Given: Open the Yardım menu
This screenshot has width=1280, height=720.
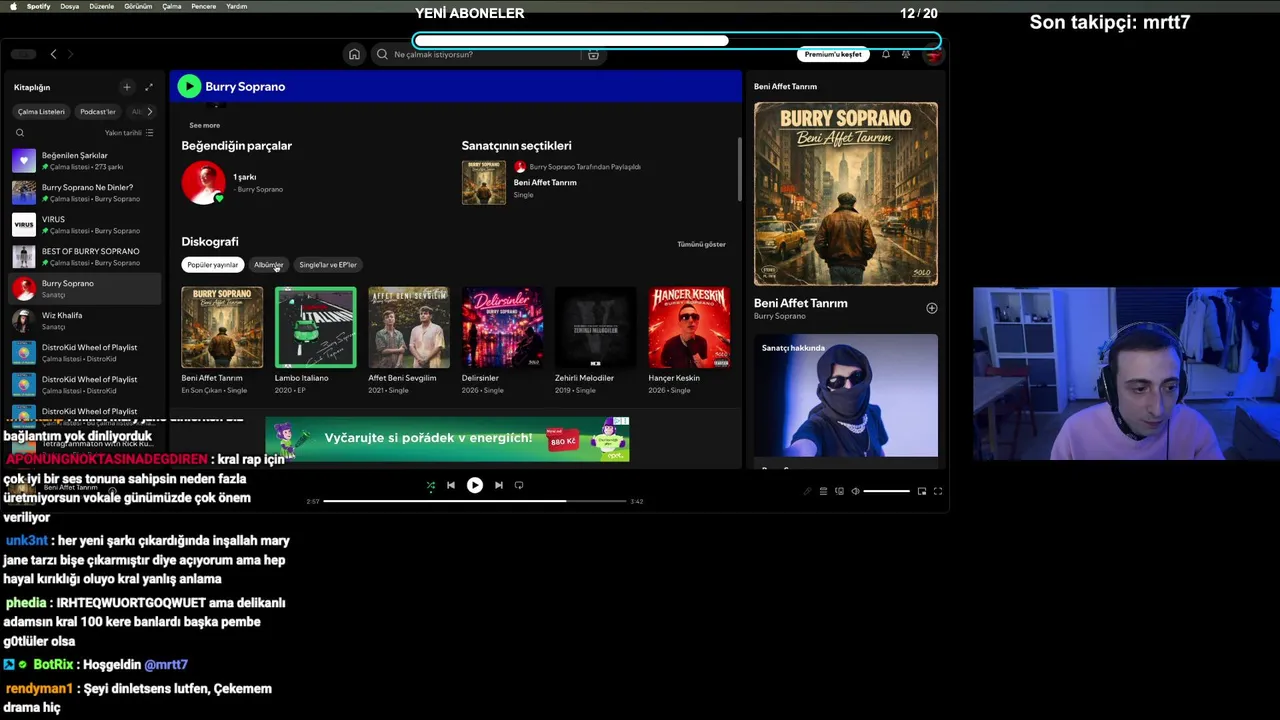Looking at the screenshot, I should tap(236, 6).
